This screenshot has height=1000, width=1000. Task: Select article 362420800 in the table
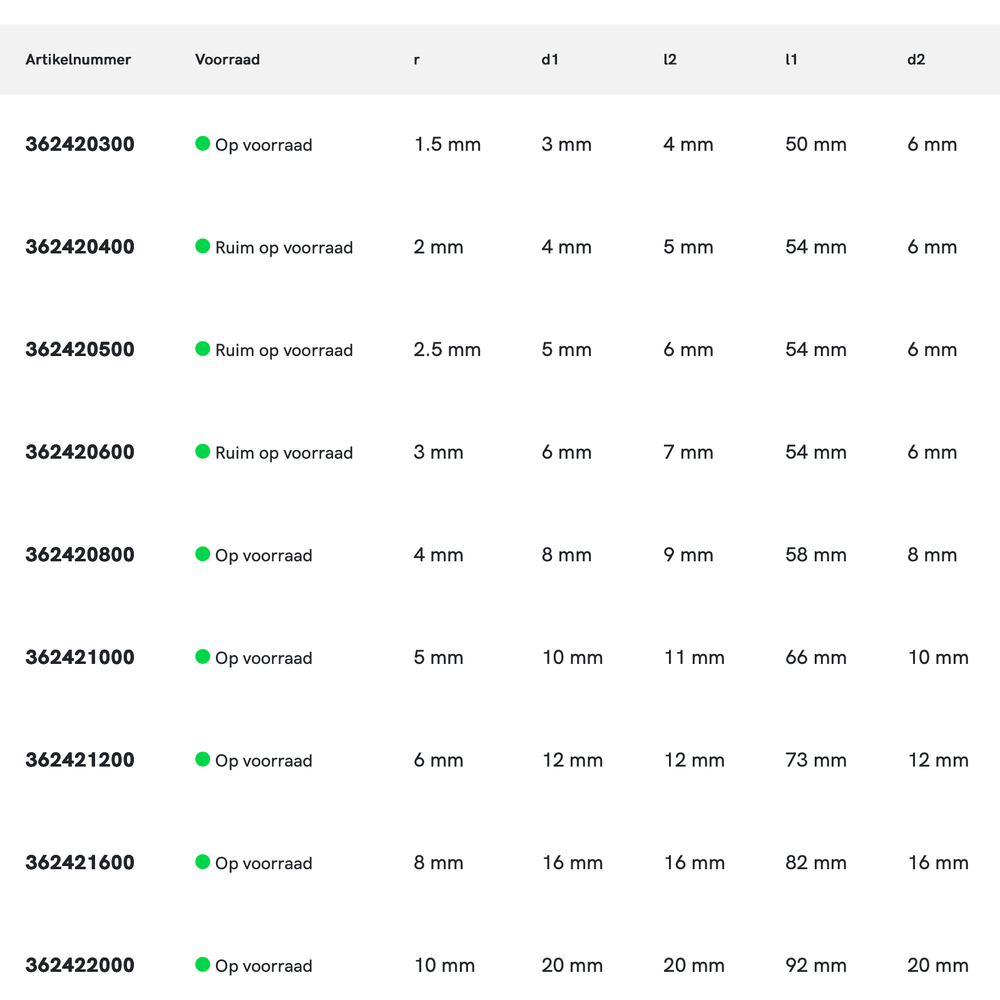point(80,555)
